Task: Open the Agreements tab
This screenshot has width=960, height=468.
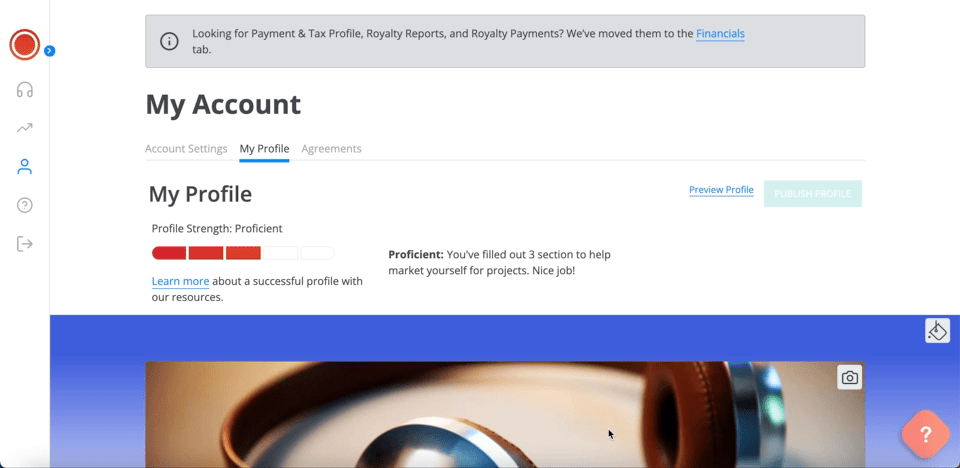Action: pyautogui.click(x=331, y=149)
